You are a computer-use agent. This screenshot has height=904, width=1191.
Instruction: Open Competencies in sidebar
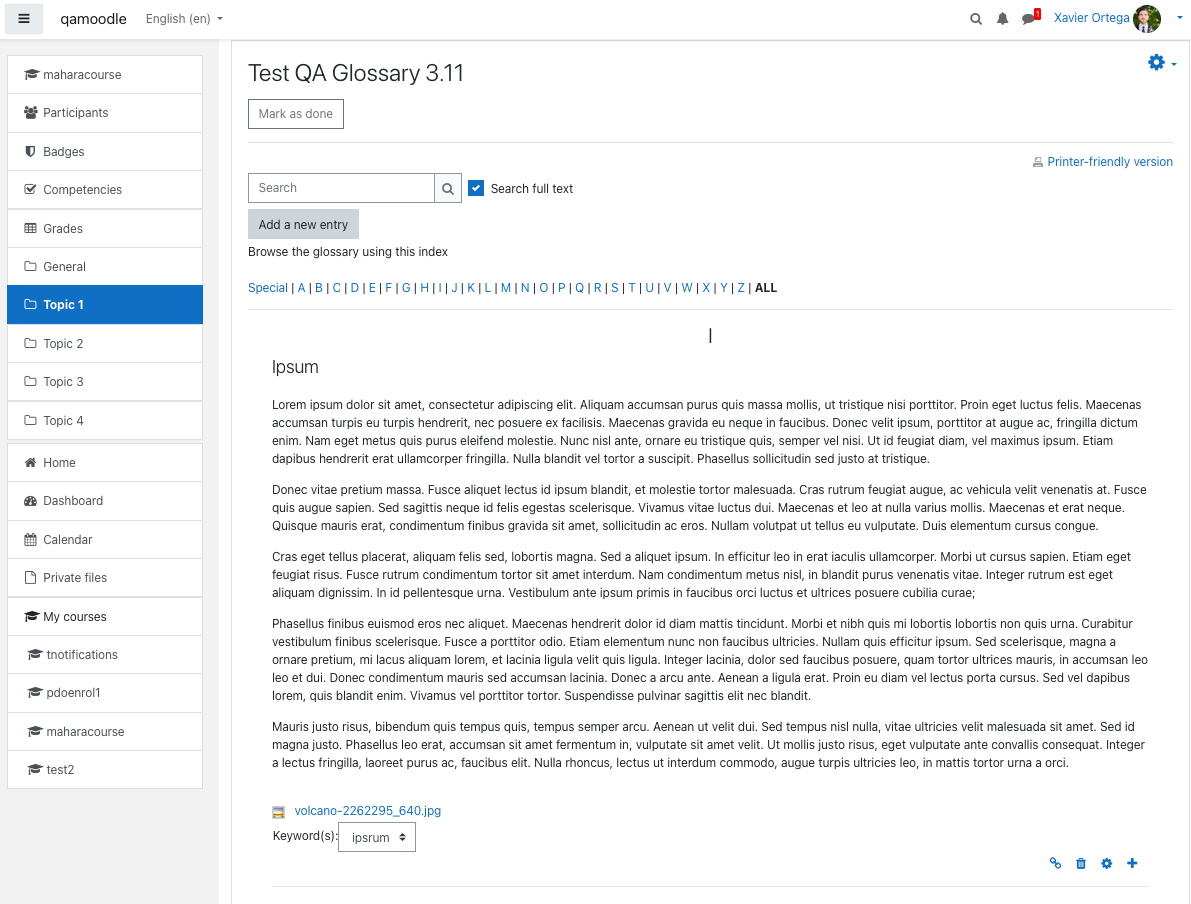point(105,190)
